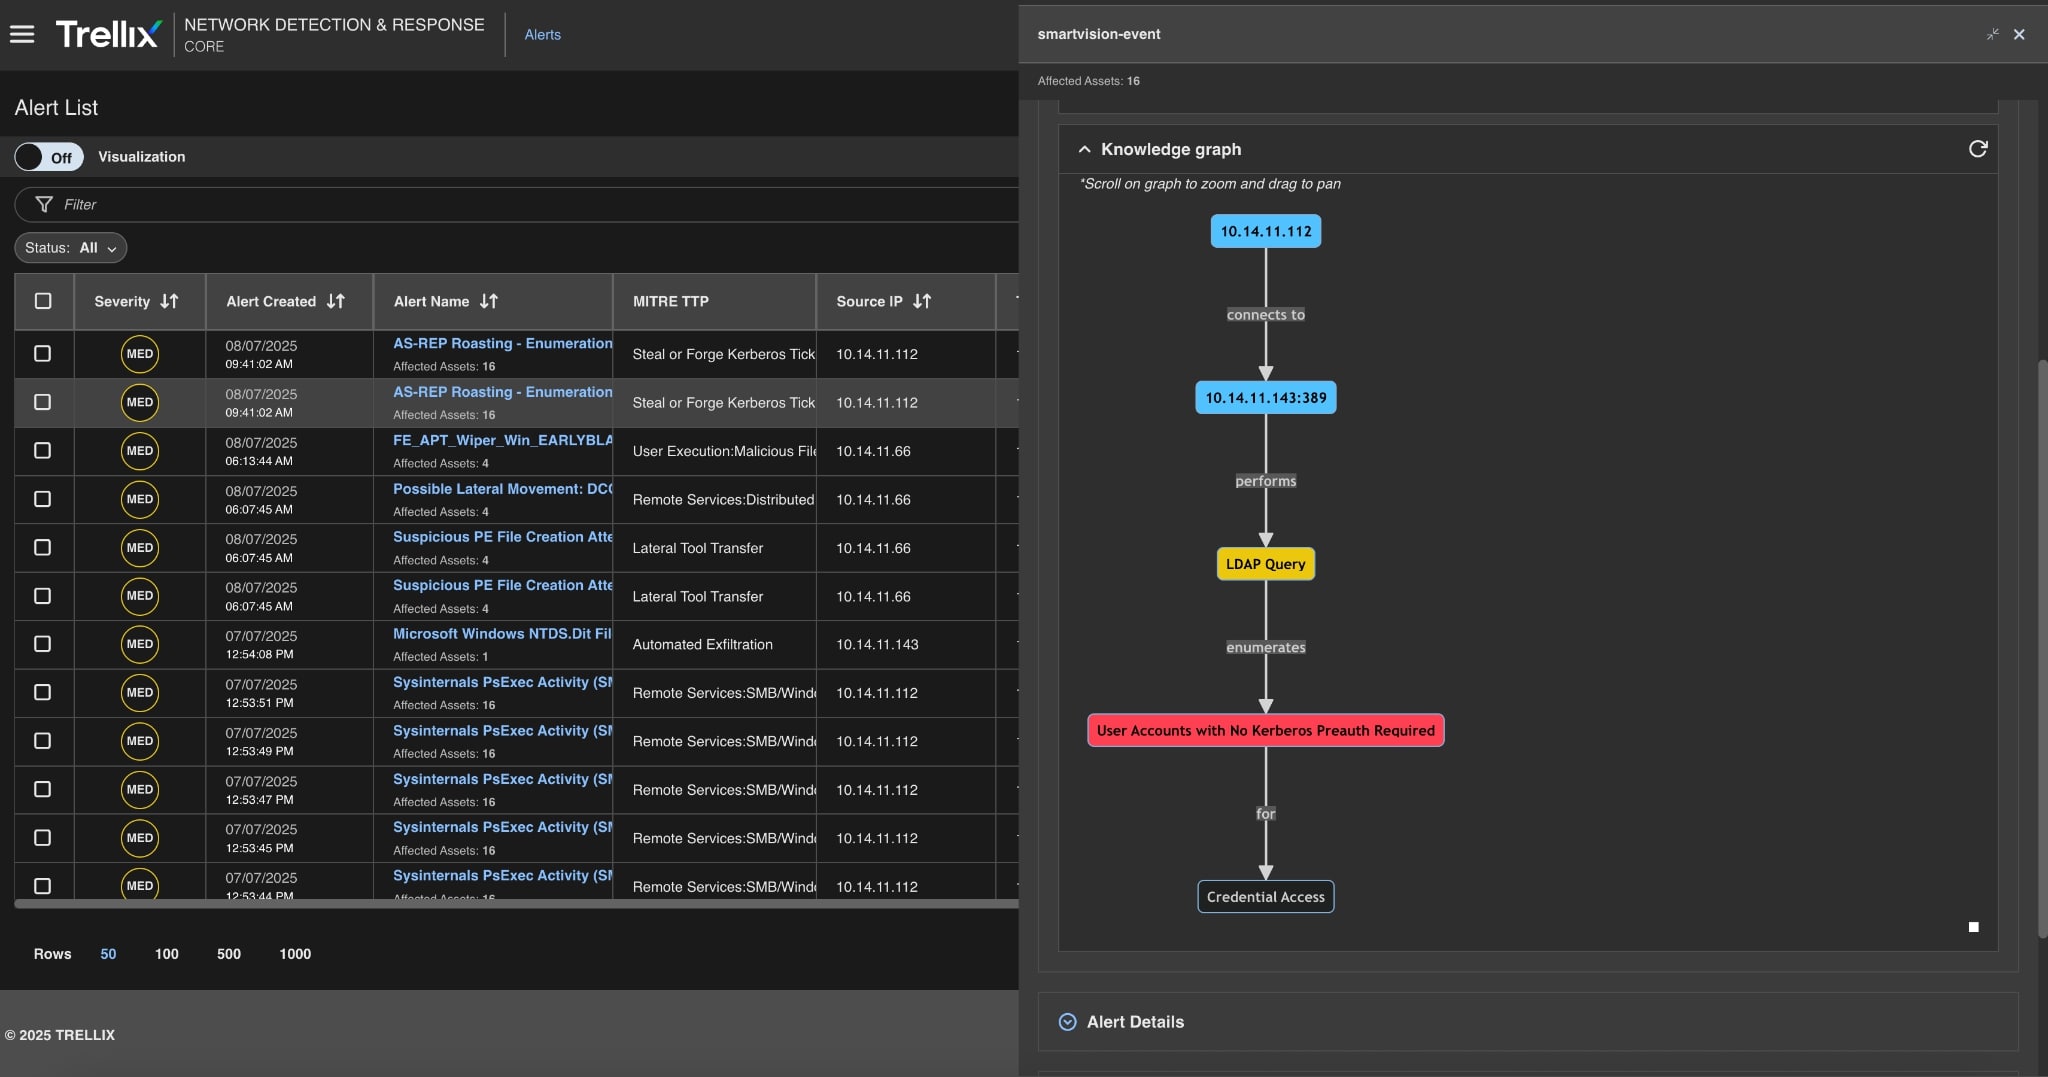This screenshot has height=1077, width=2048.
Task: Select checkbox for FE_APT_Wiper_Win_EARLYBLA alert row
Action: pos(43,451)
